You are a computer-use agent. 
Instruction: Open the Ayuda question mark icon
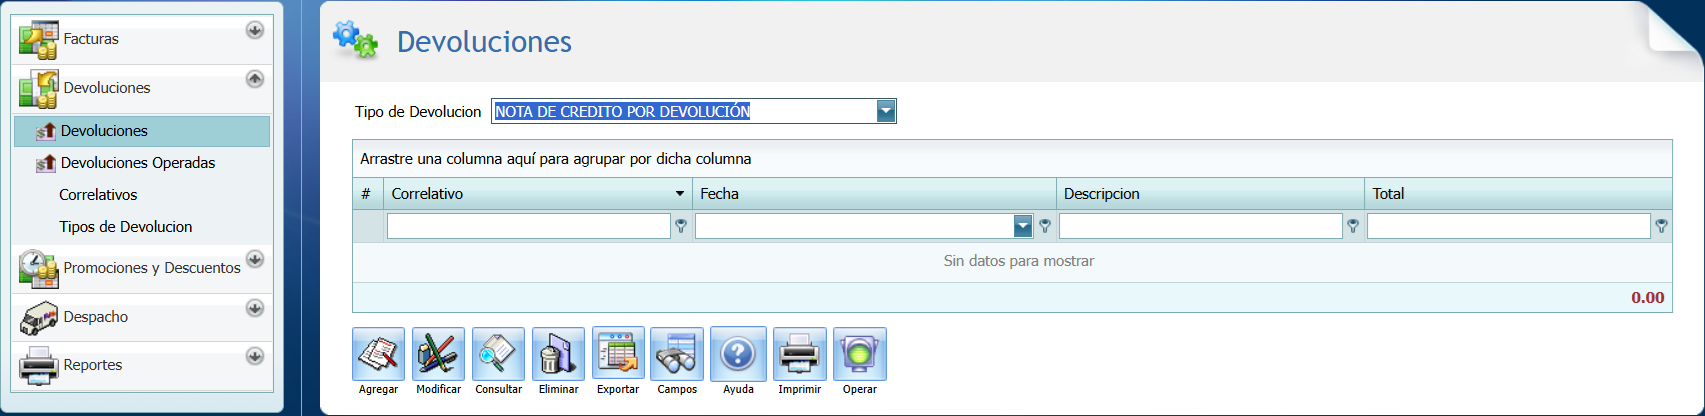(738, 354)
